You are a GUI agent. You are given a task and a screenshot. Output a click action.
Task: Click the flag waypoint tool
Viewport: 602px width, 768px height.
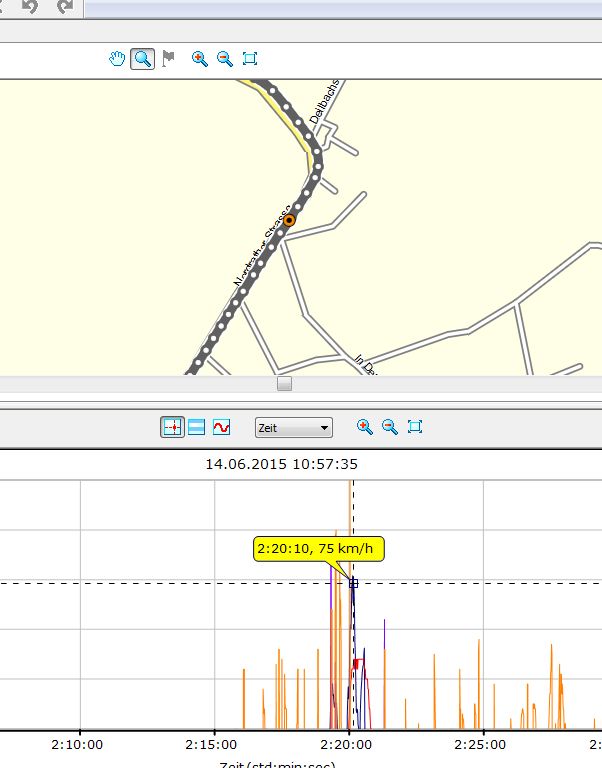168,59
